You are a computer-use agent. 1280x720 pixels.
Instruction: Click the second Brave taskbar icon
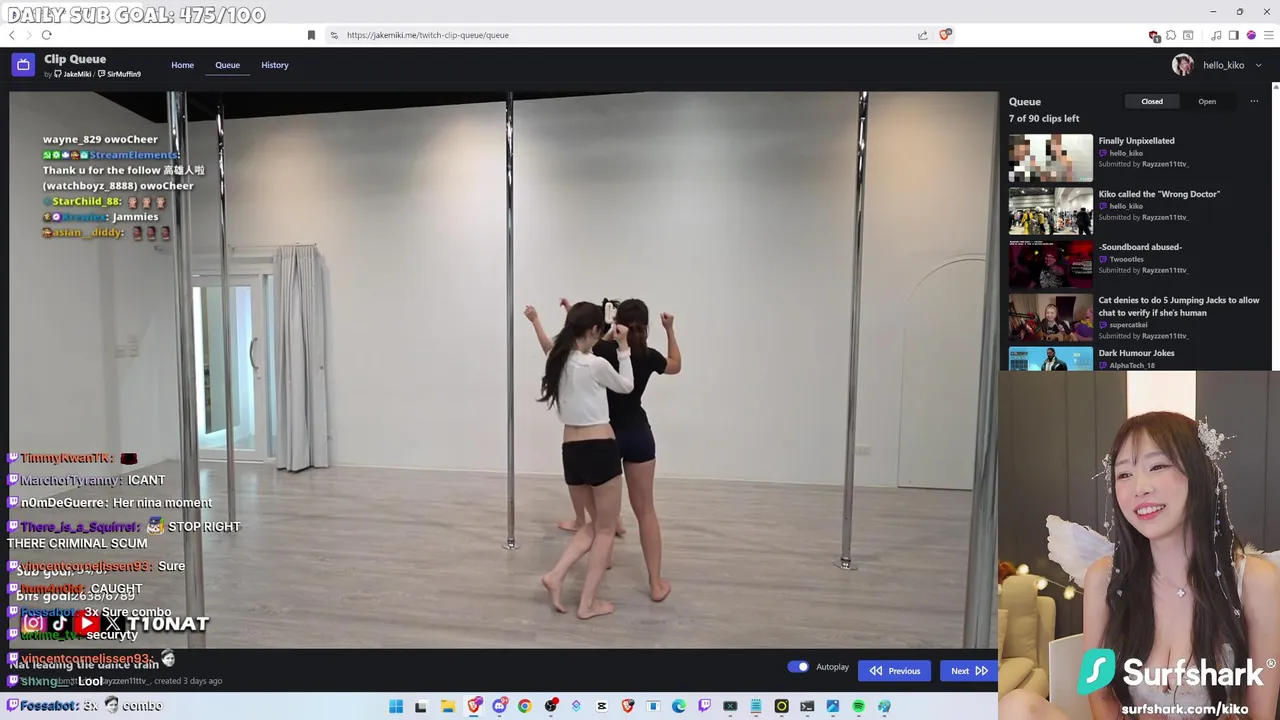(x=628, y=706)
